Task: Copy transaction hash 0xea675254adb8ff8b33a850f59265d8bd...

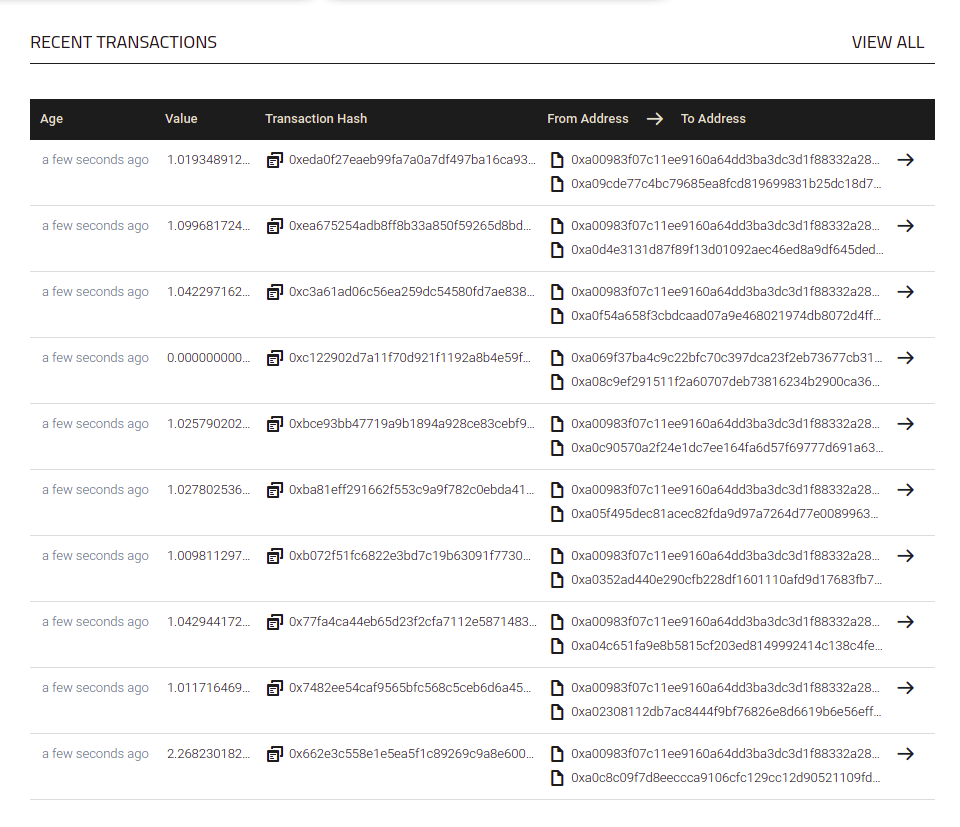Action: click(275, 226)
